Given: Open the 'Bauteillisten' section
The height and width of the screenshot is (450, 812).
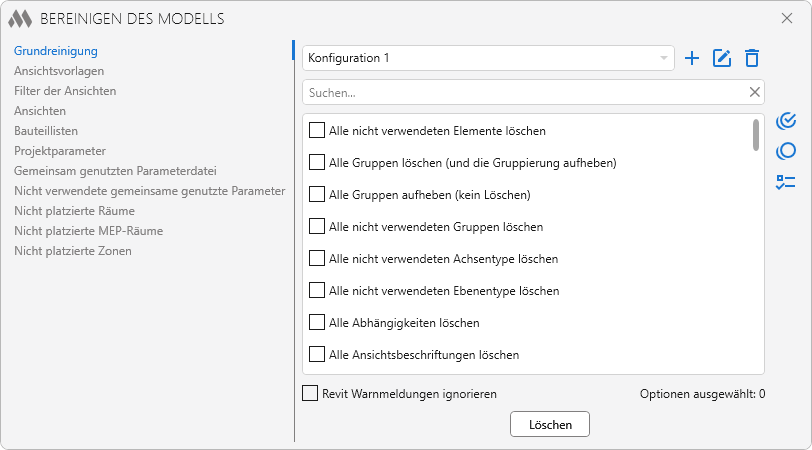Looking at the screenshot, I should tap(46, 131).
